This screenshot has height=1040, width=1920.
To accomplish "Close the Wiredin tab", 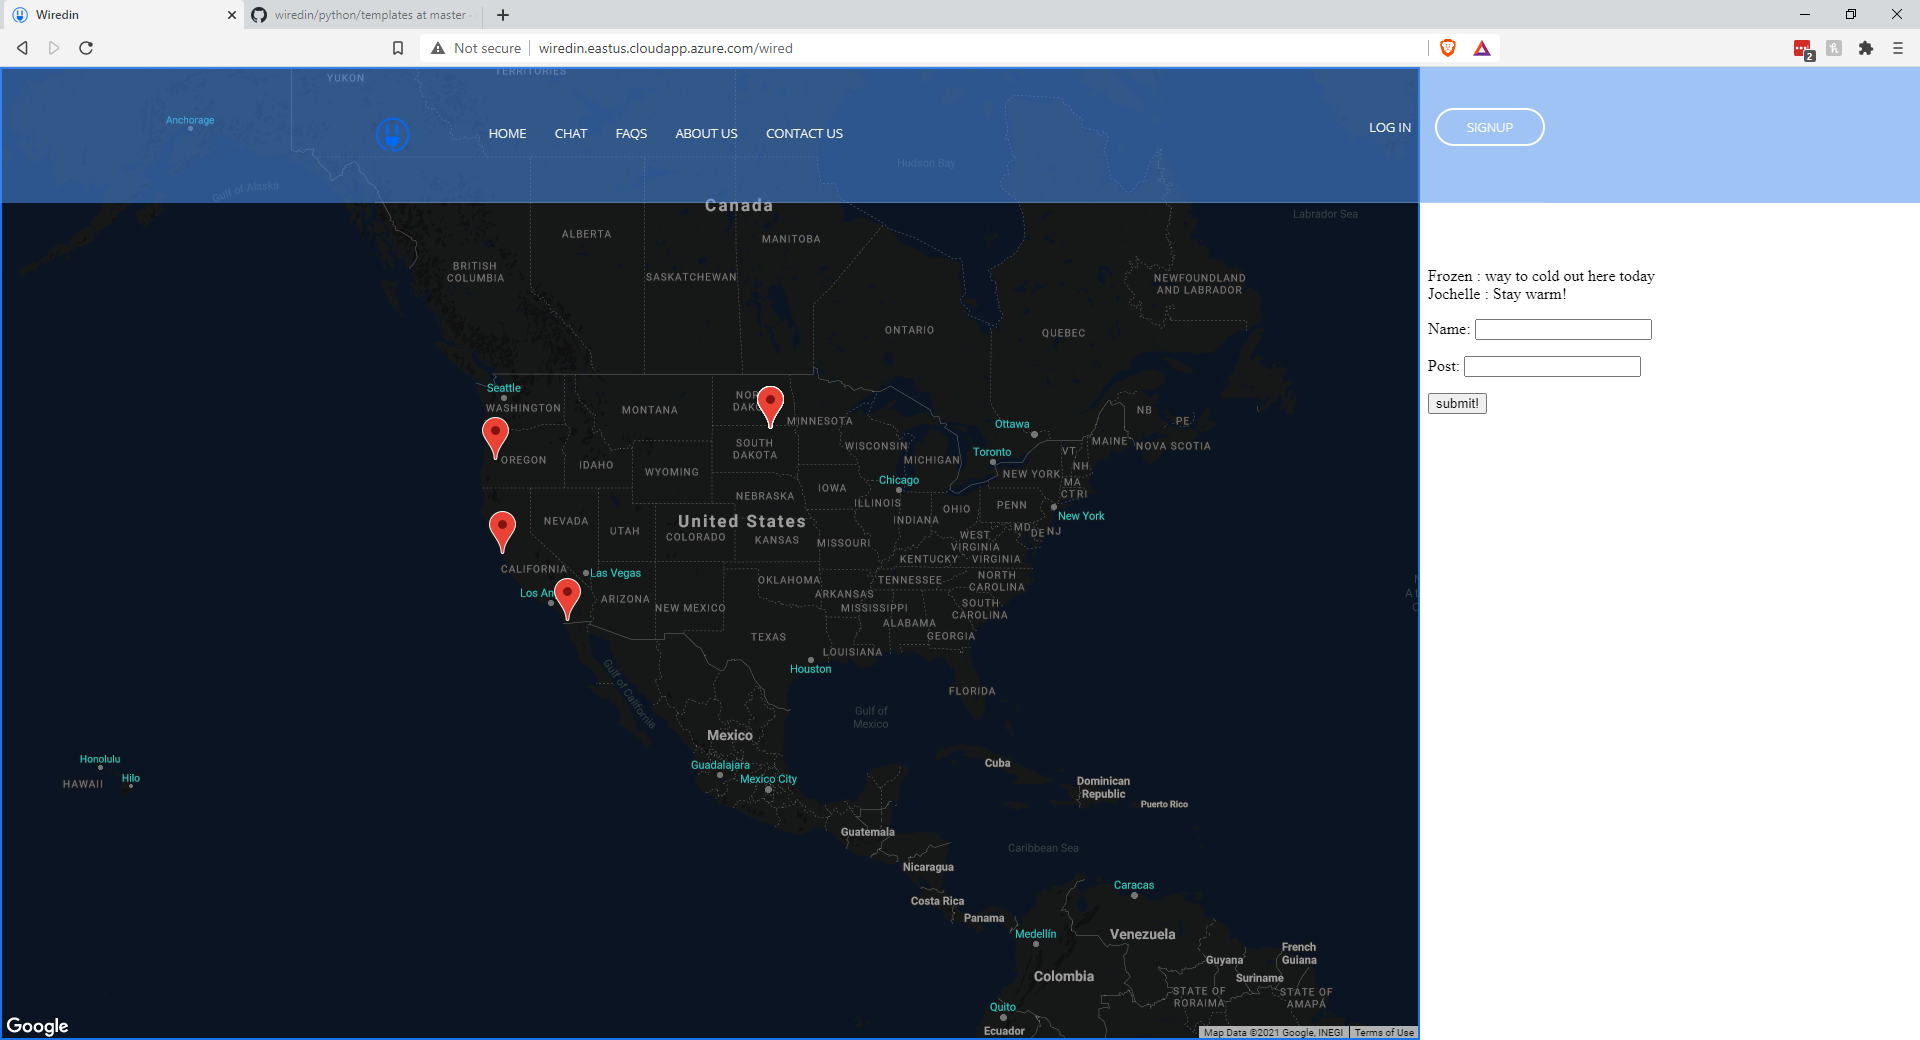I will pos(232,15).
